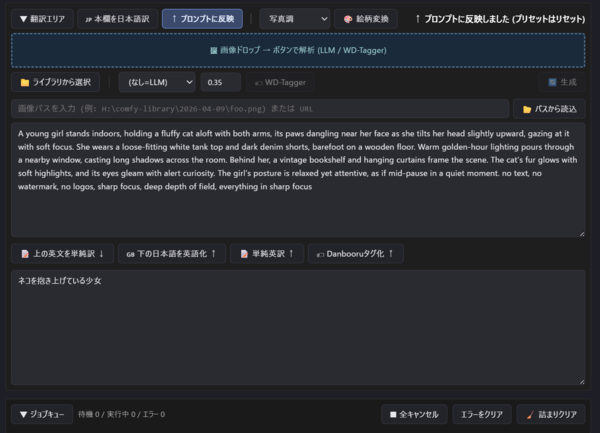
Task: Click パスから読込 folder button
Action: coord(549,109)
